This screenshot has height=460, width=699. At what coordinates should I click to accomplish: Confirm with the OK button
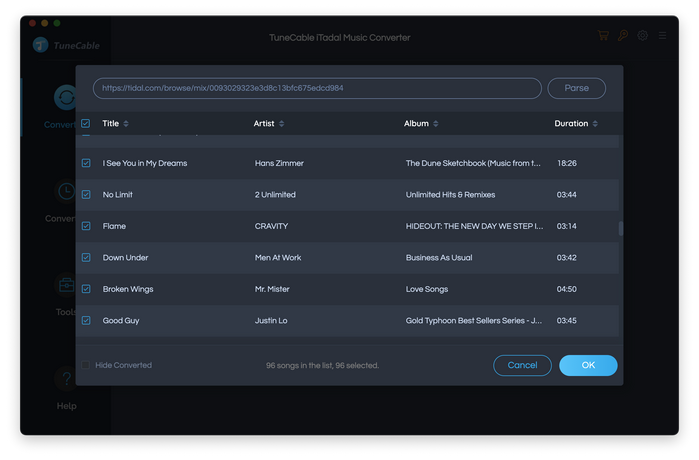[x=588, y=365]
